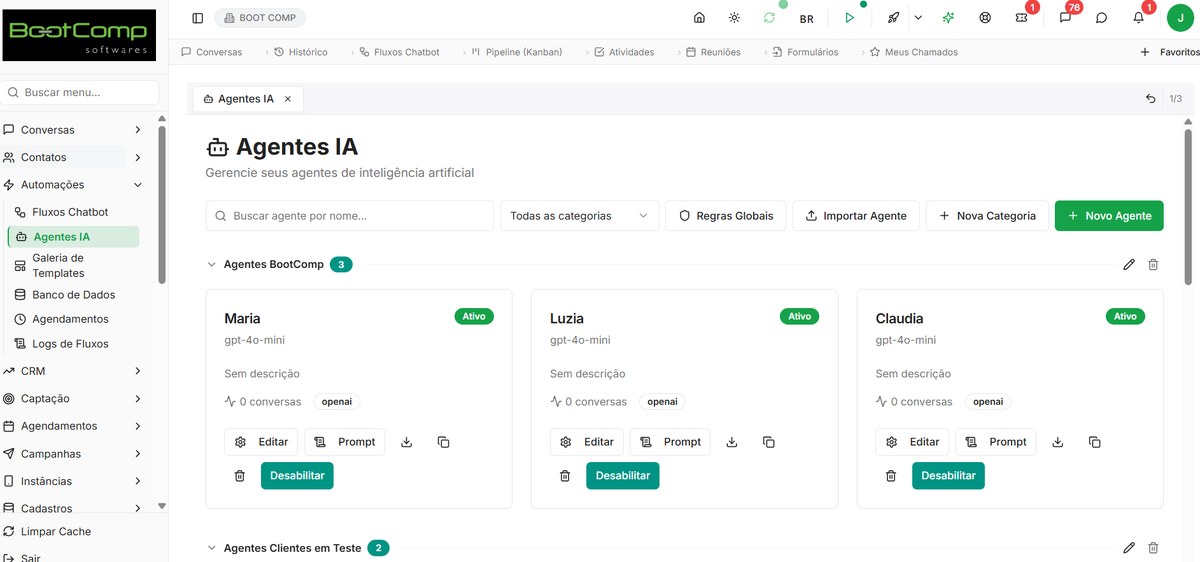
Task: Expand CRM in sidebar
Action: point(72,371)
